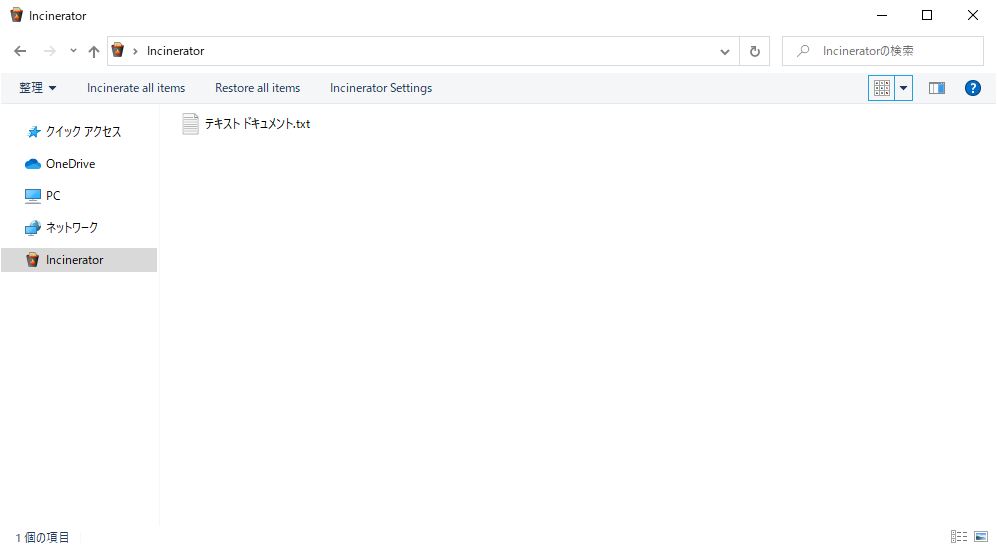The width and height of the screenshot is (997, 550).
Task: Open help with the question mark icon
Action: pyautogui.click(x=973, y=88)
